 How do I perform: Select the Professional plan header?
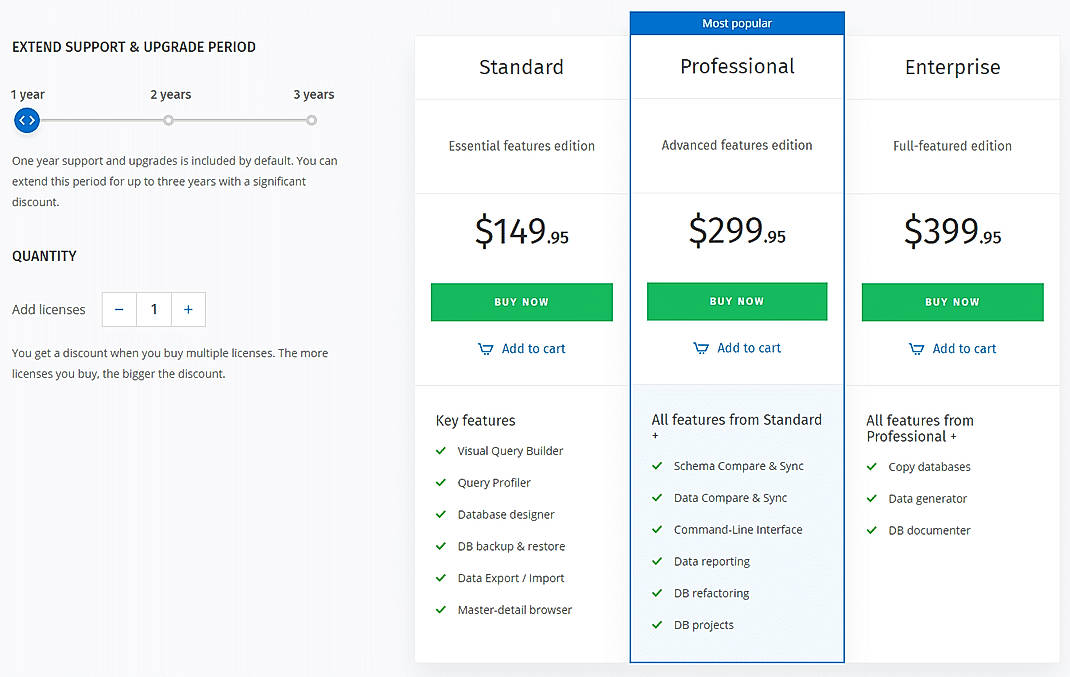coord(737,66)
